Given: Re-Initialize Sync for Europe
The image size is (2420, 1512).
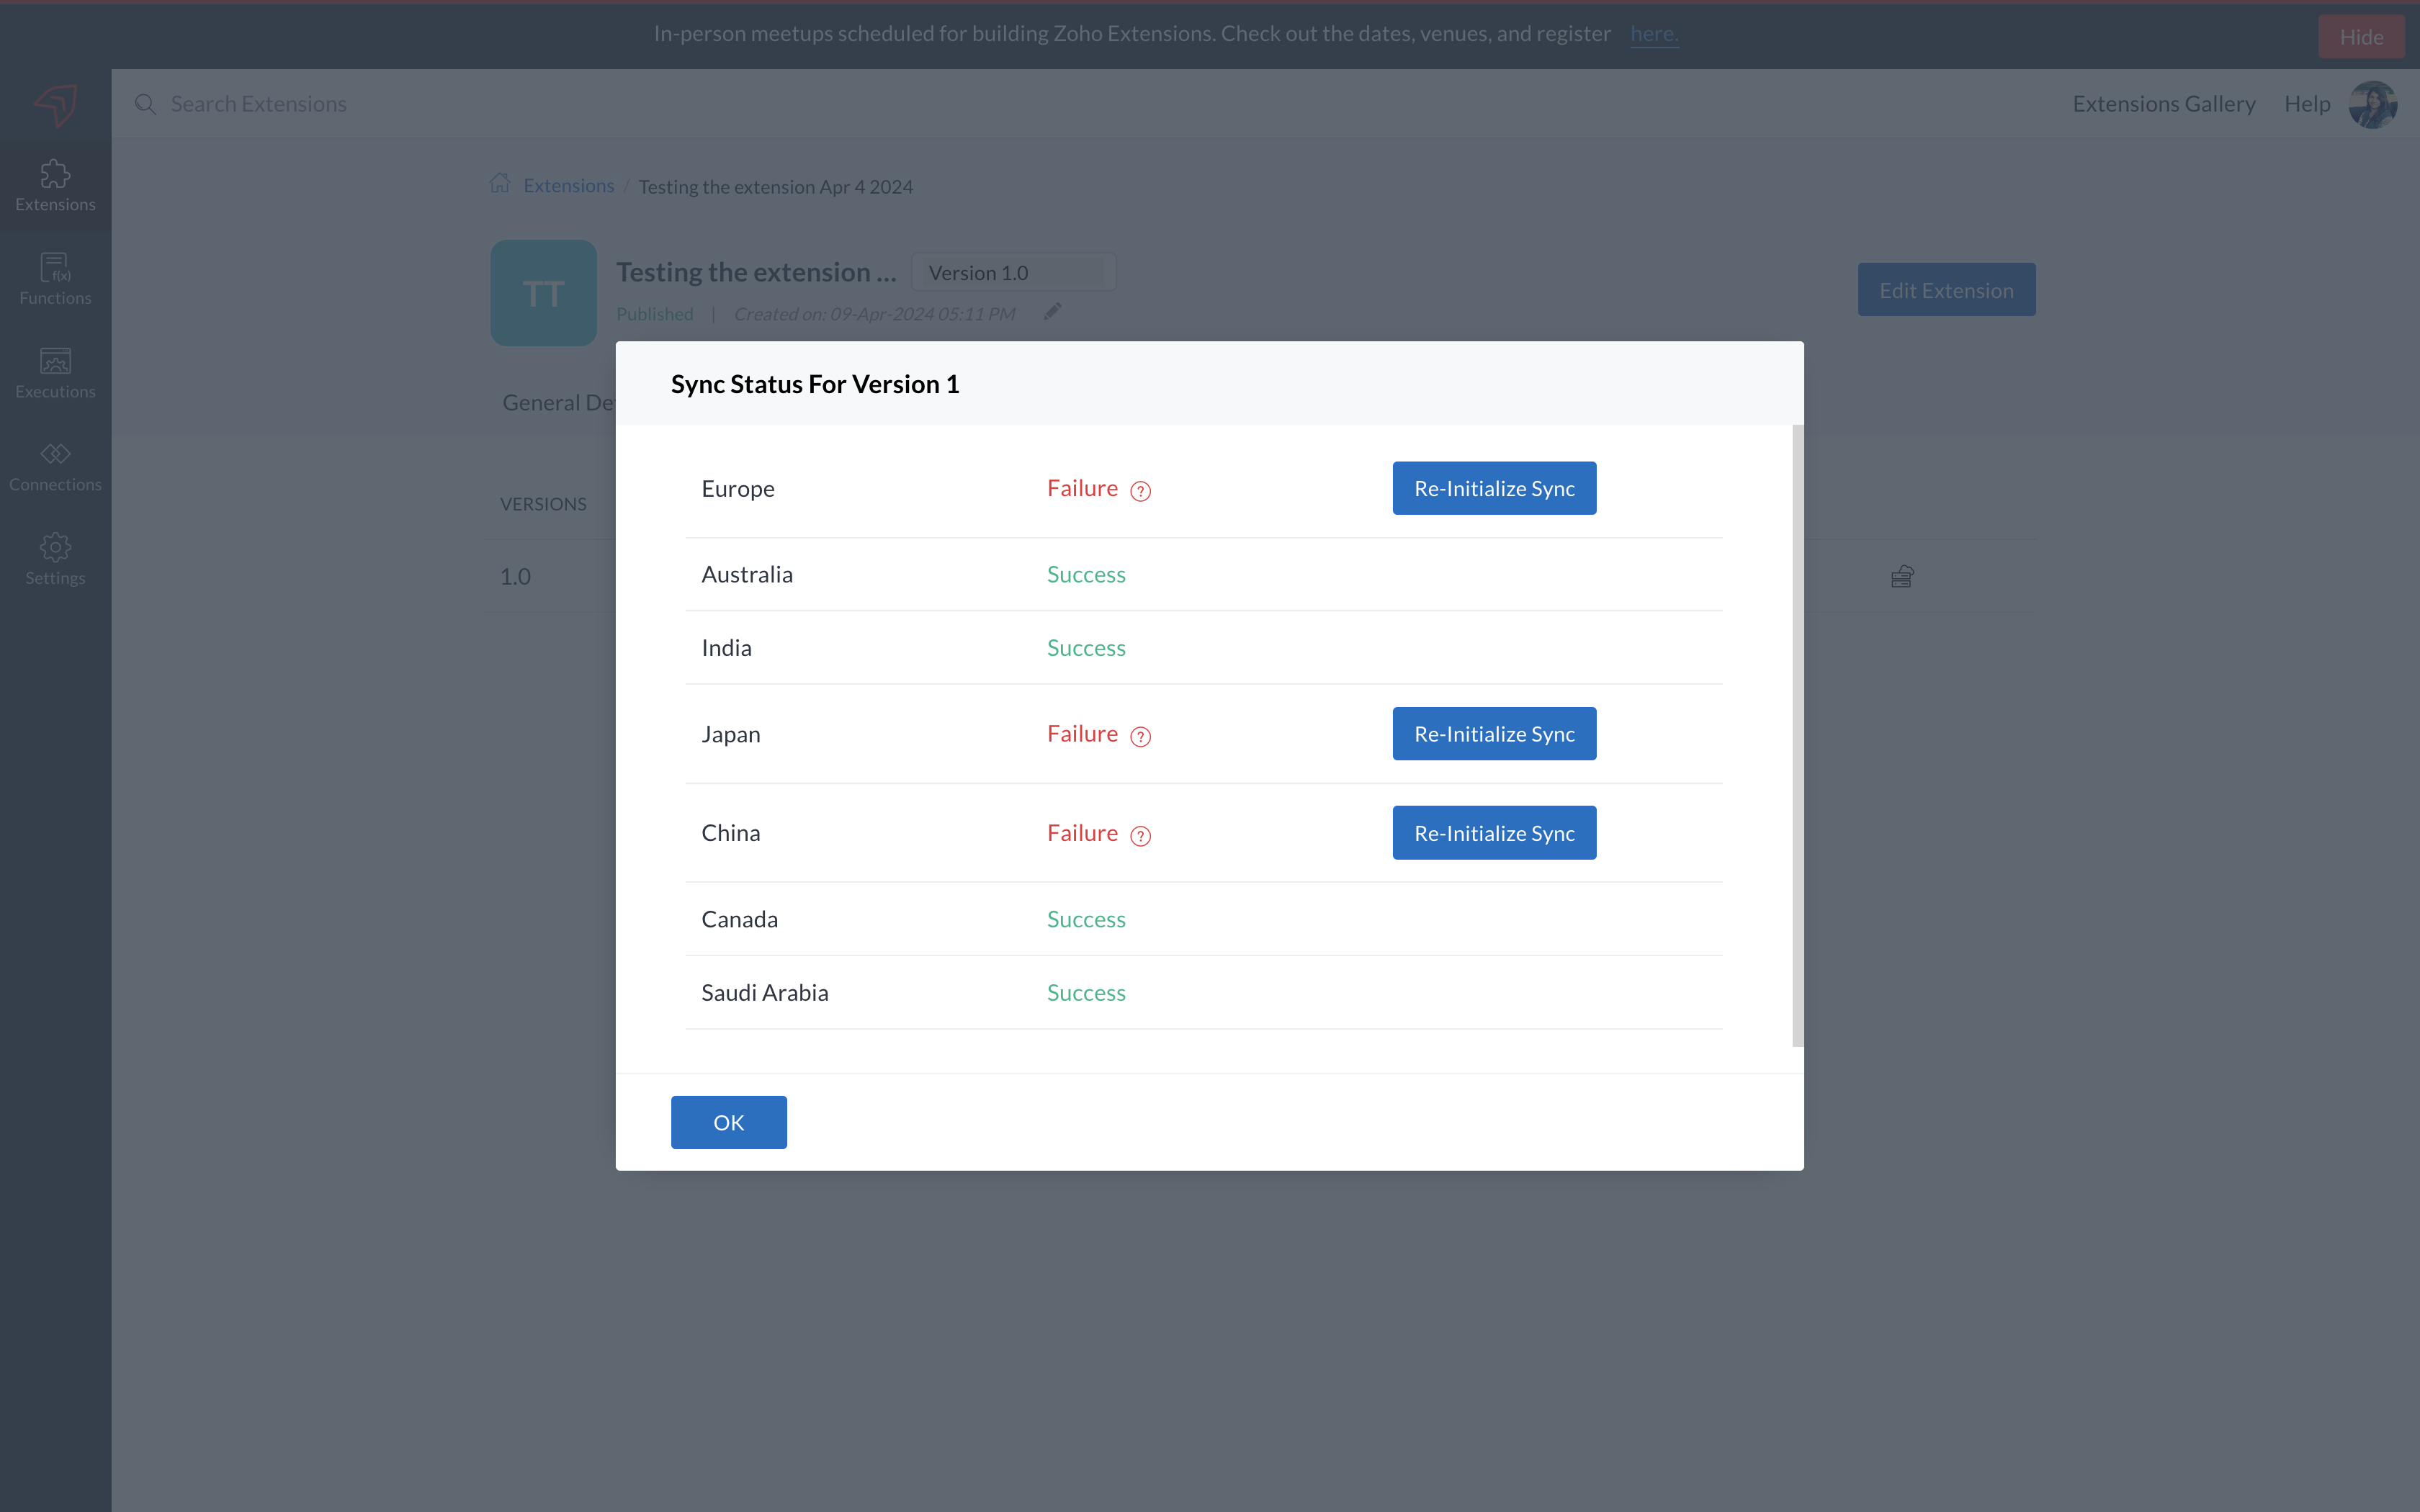Looking at the screenshot, I should pyautogui.click(x=1494, y=488).
